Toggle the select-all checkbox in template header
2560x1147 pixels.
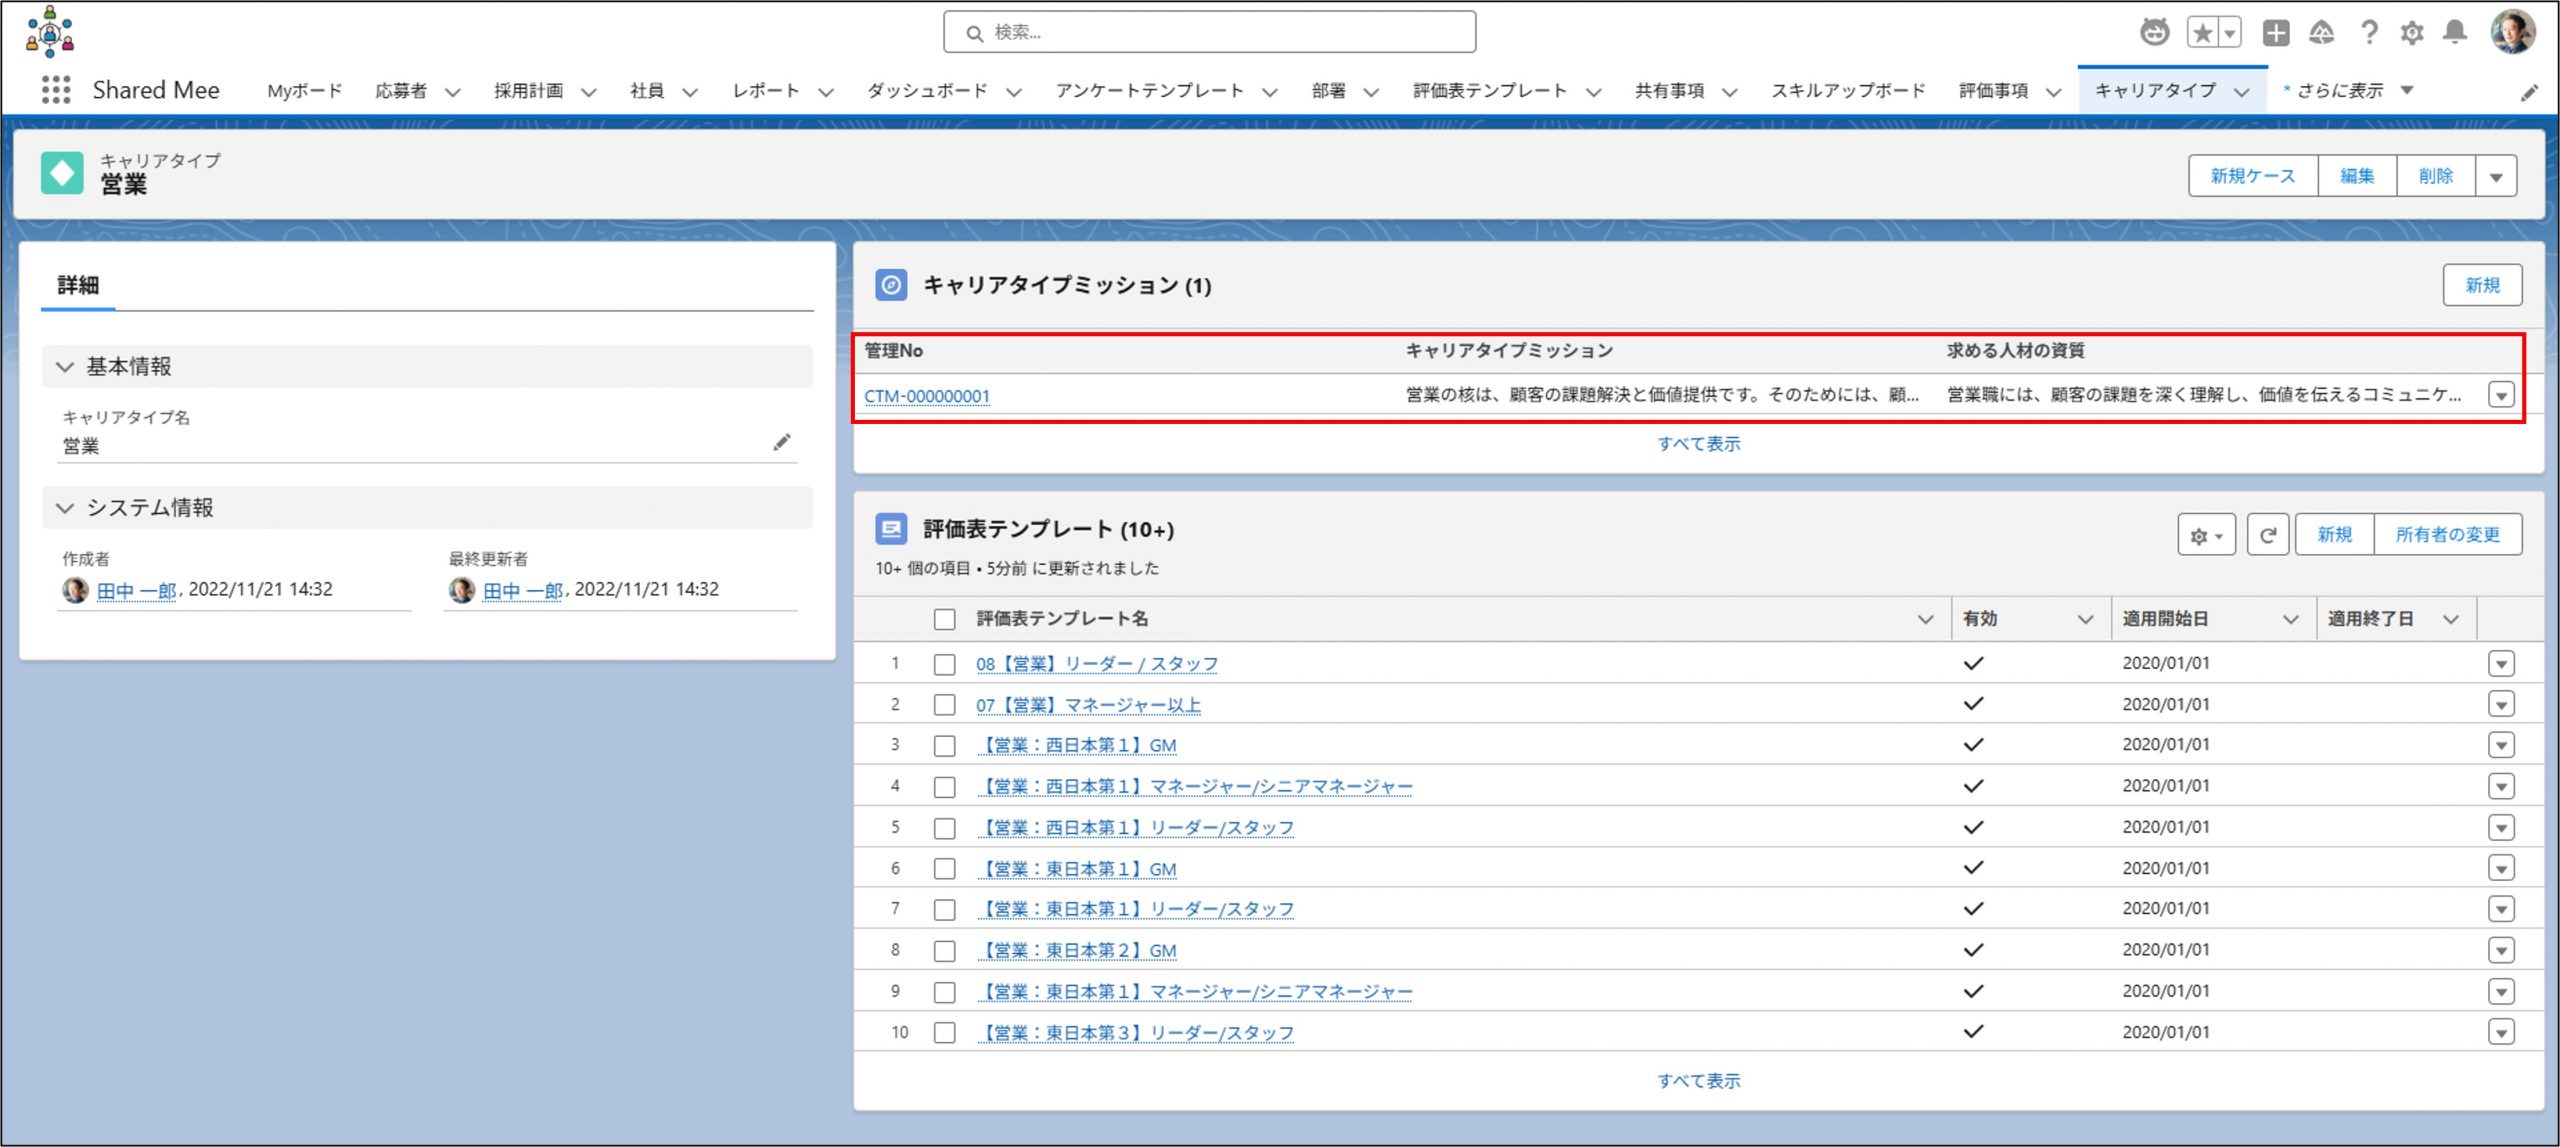coord(944,619)
